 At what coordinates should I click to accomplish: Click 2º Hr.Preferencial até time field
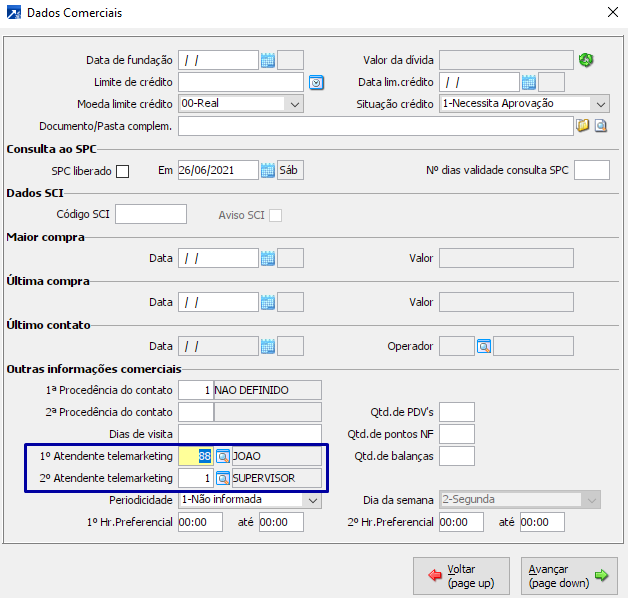(542, 522)
